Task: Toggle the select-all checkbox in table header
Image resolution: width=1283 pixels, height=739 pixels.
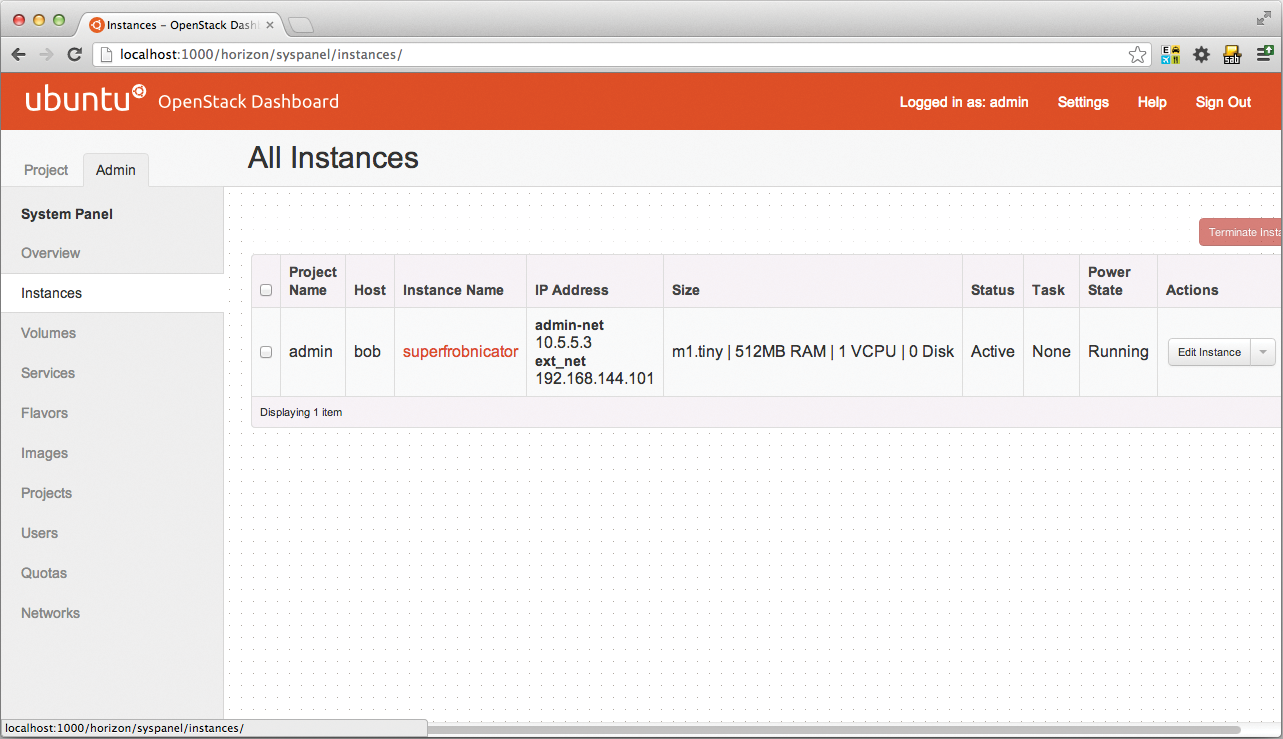Action: tap(266, 291)
